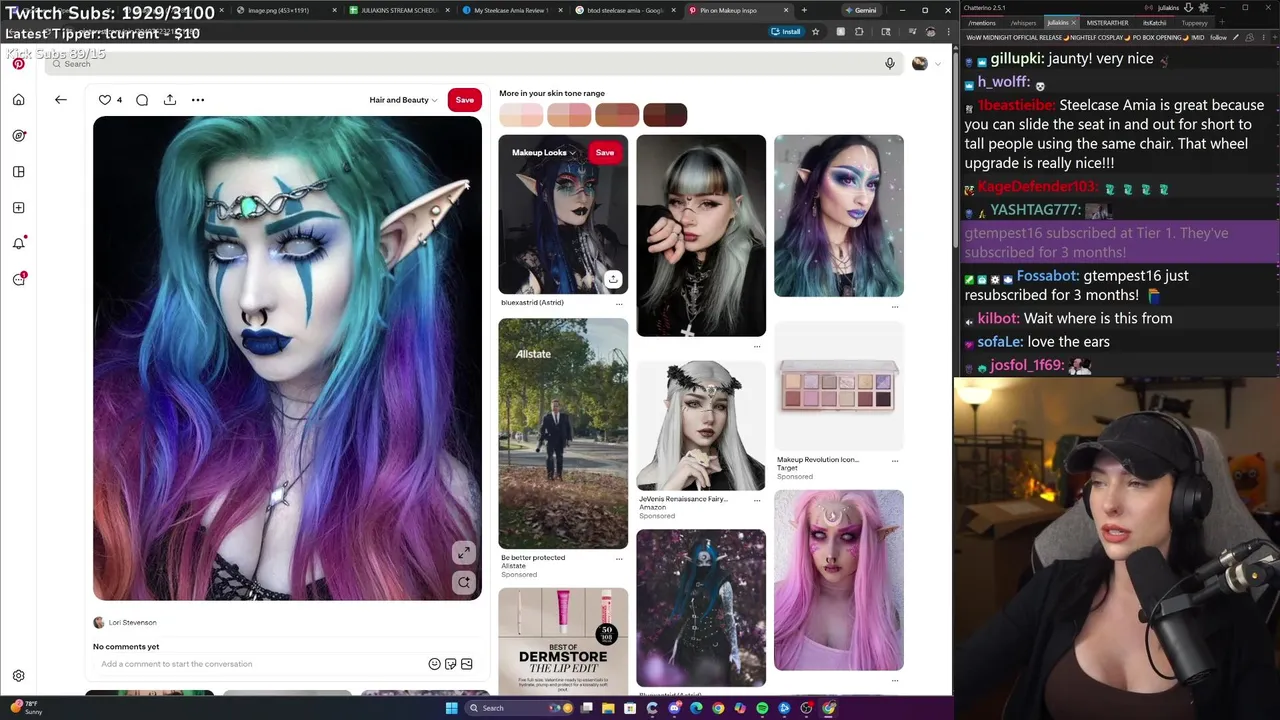This screenshot has width=1280, height=720.
Task: Open a new browser tab
Action: click(x=804, y=10)
